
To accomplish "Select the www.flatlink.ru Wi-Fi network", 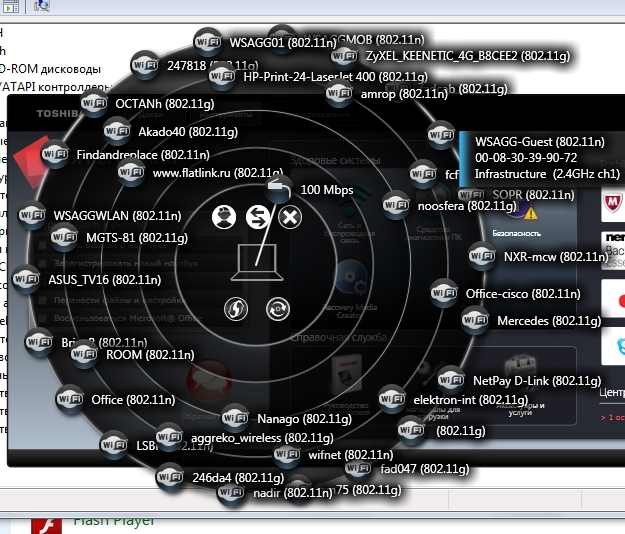I will click(132, 173).
